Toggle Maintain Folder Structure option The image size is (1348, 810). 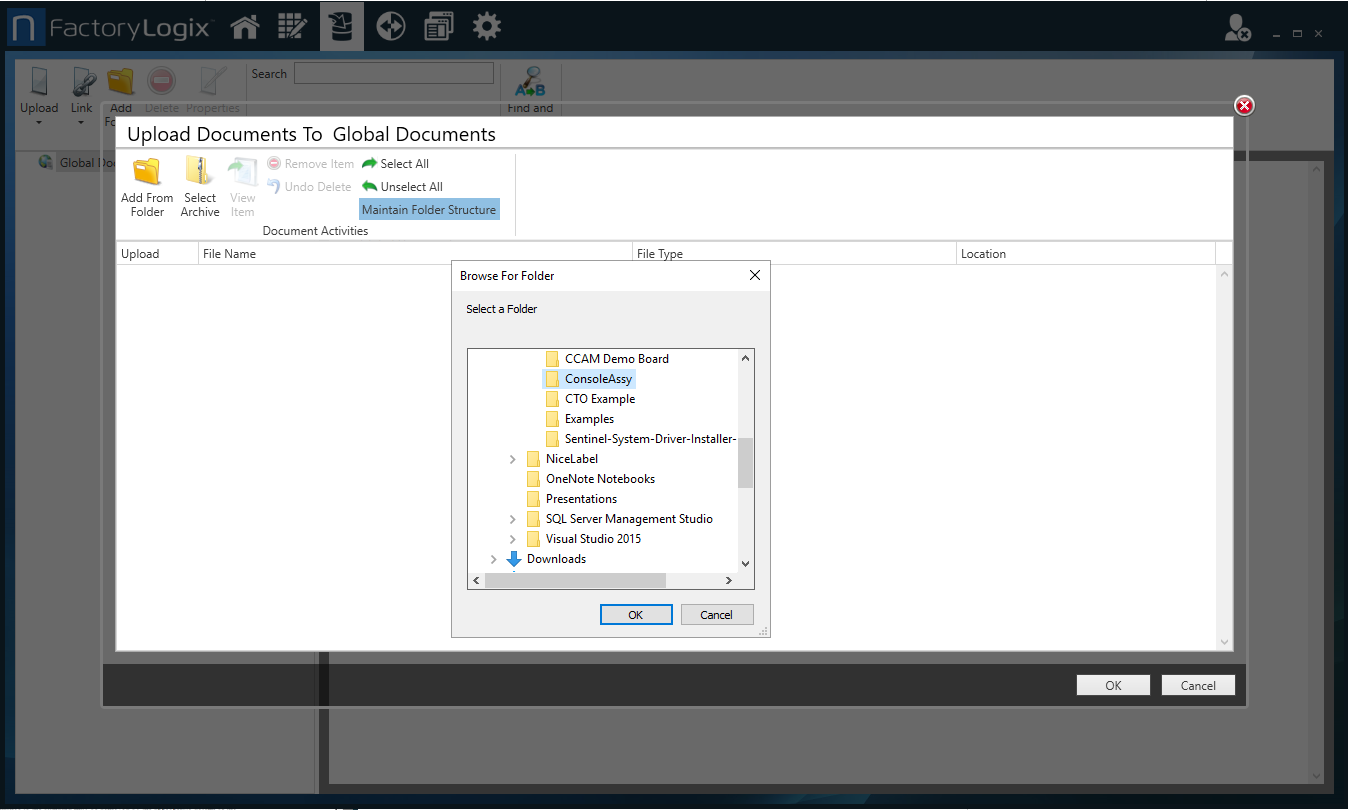tap(429, 209)
